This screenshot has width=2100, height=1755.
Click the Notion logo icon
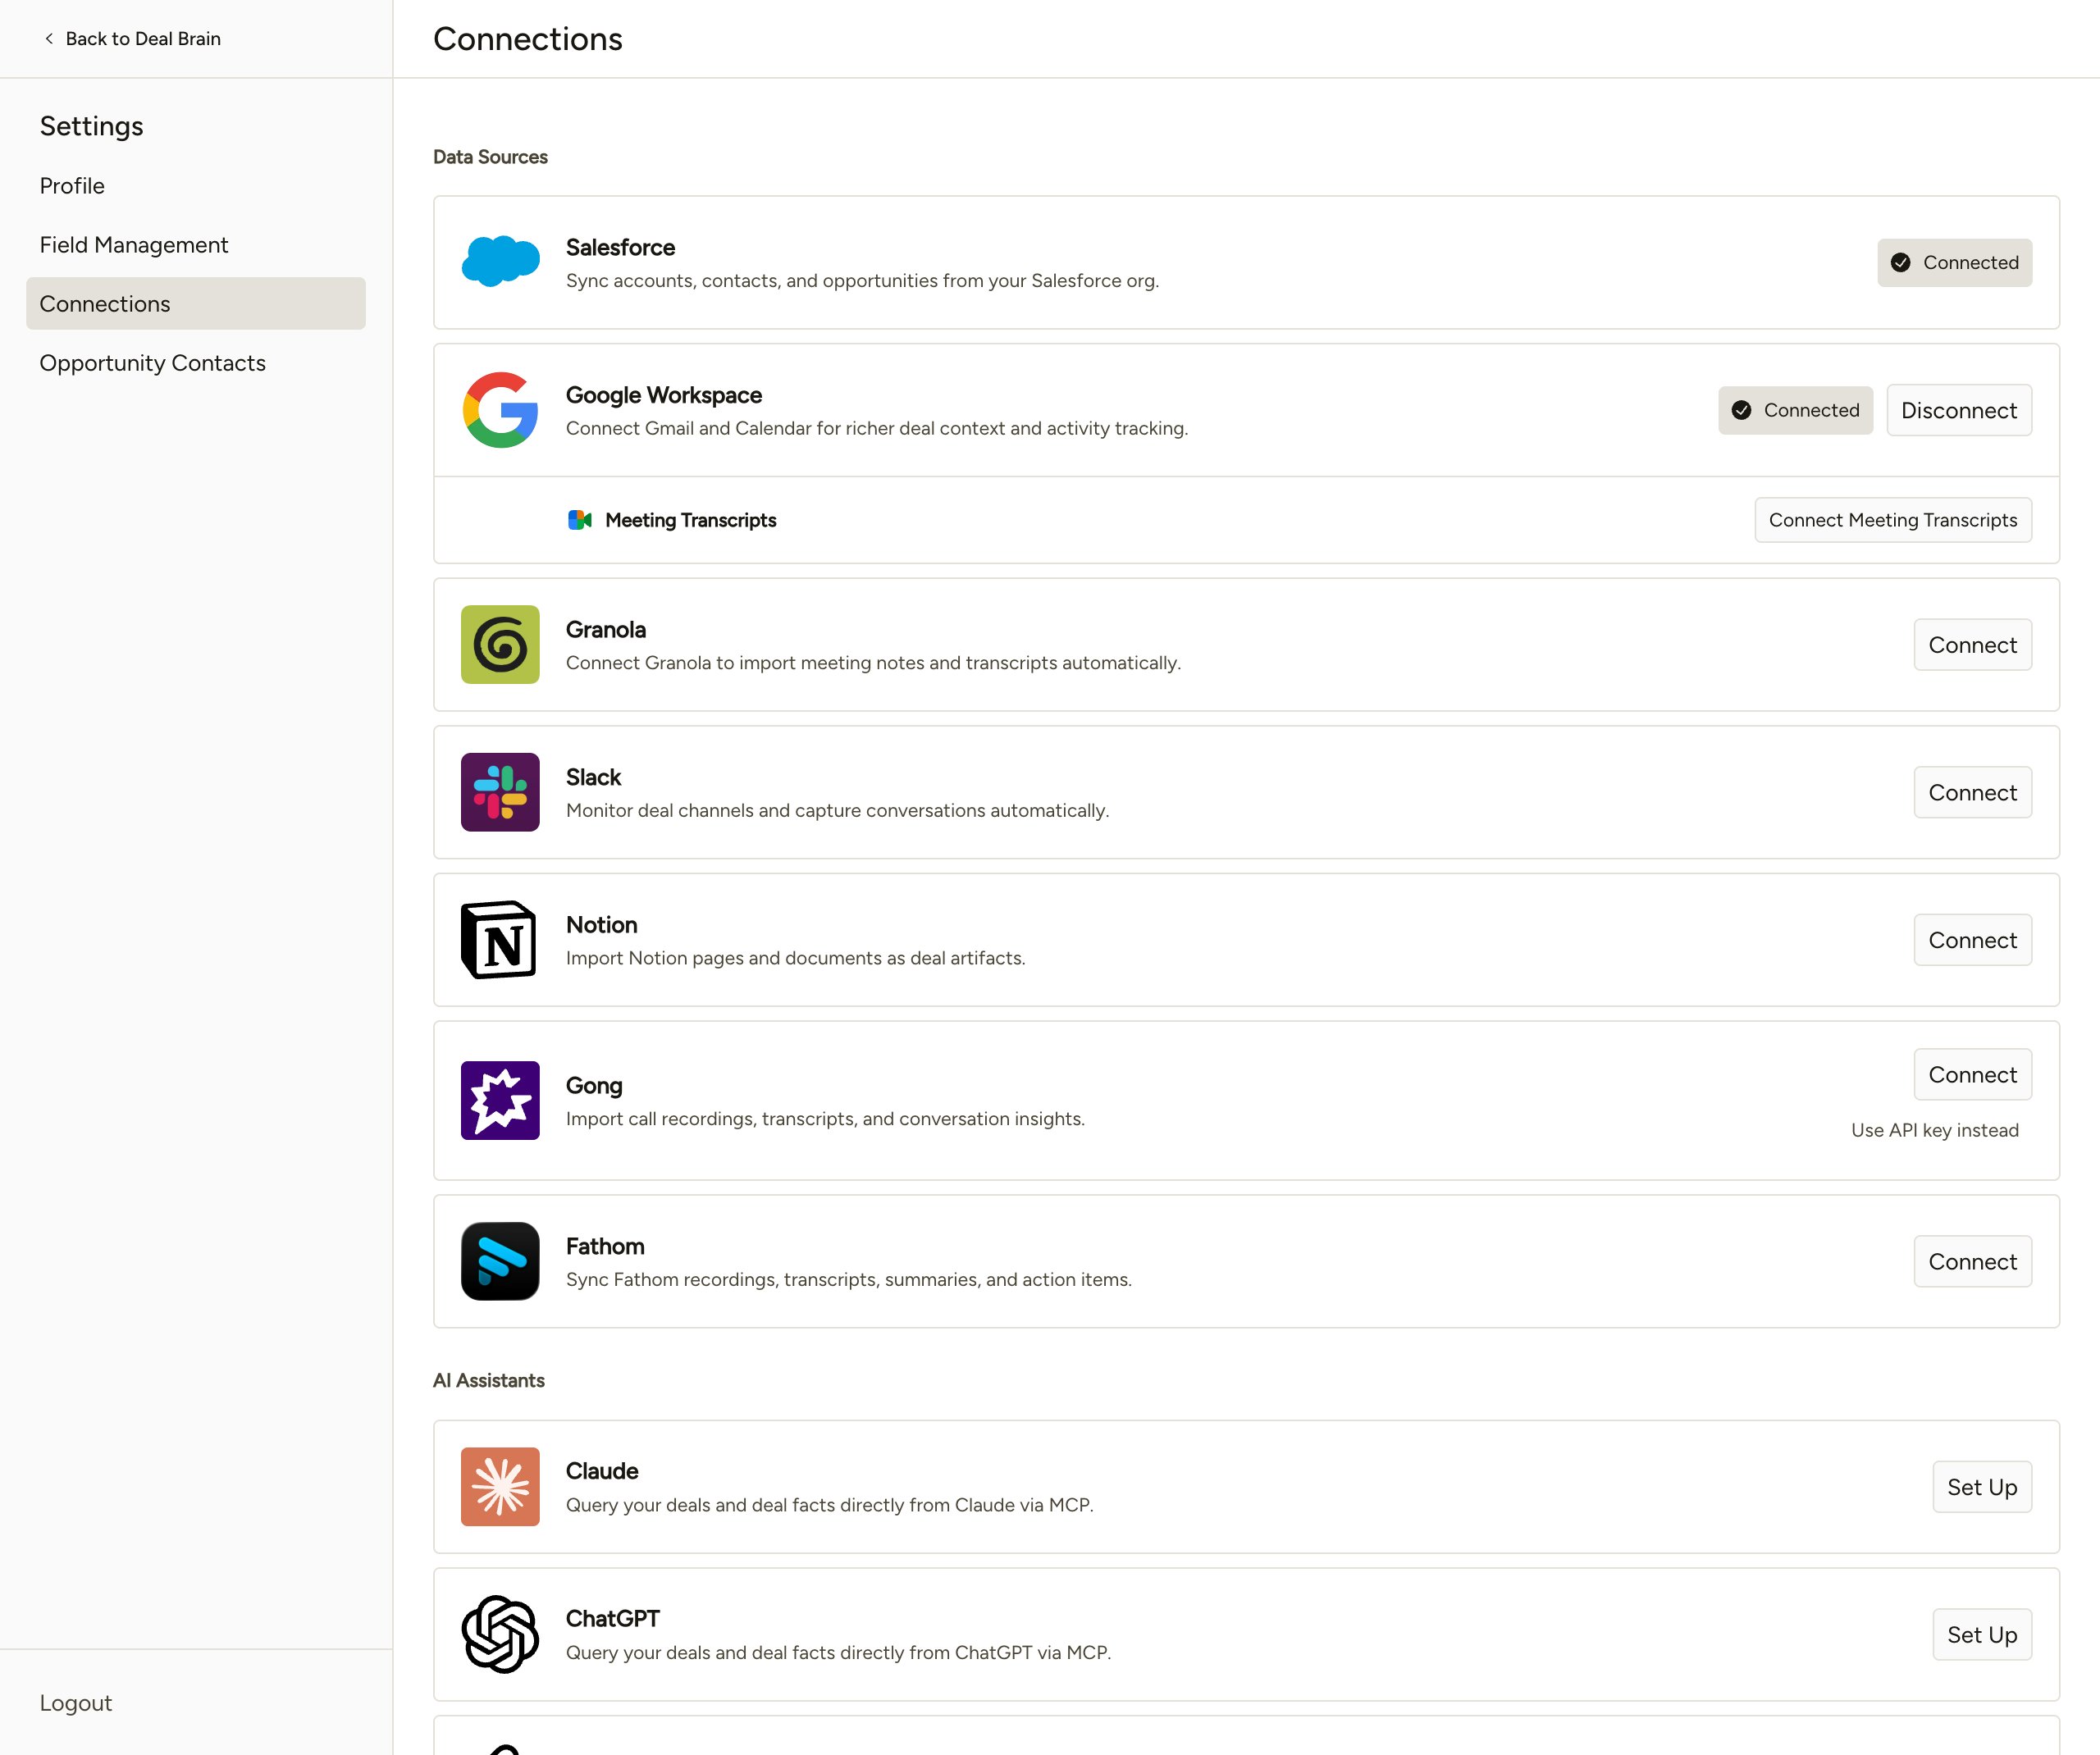point(499,940)
